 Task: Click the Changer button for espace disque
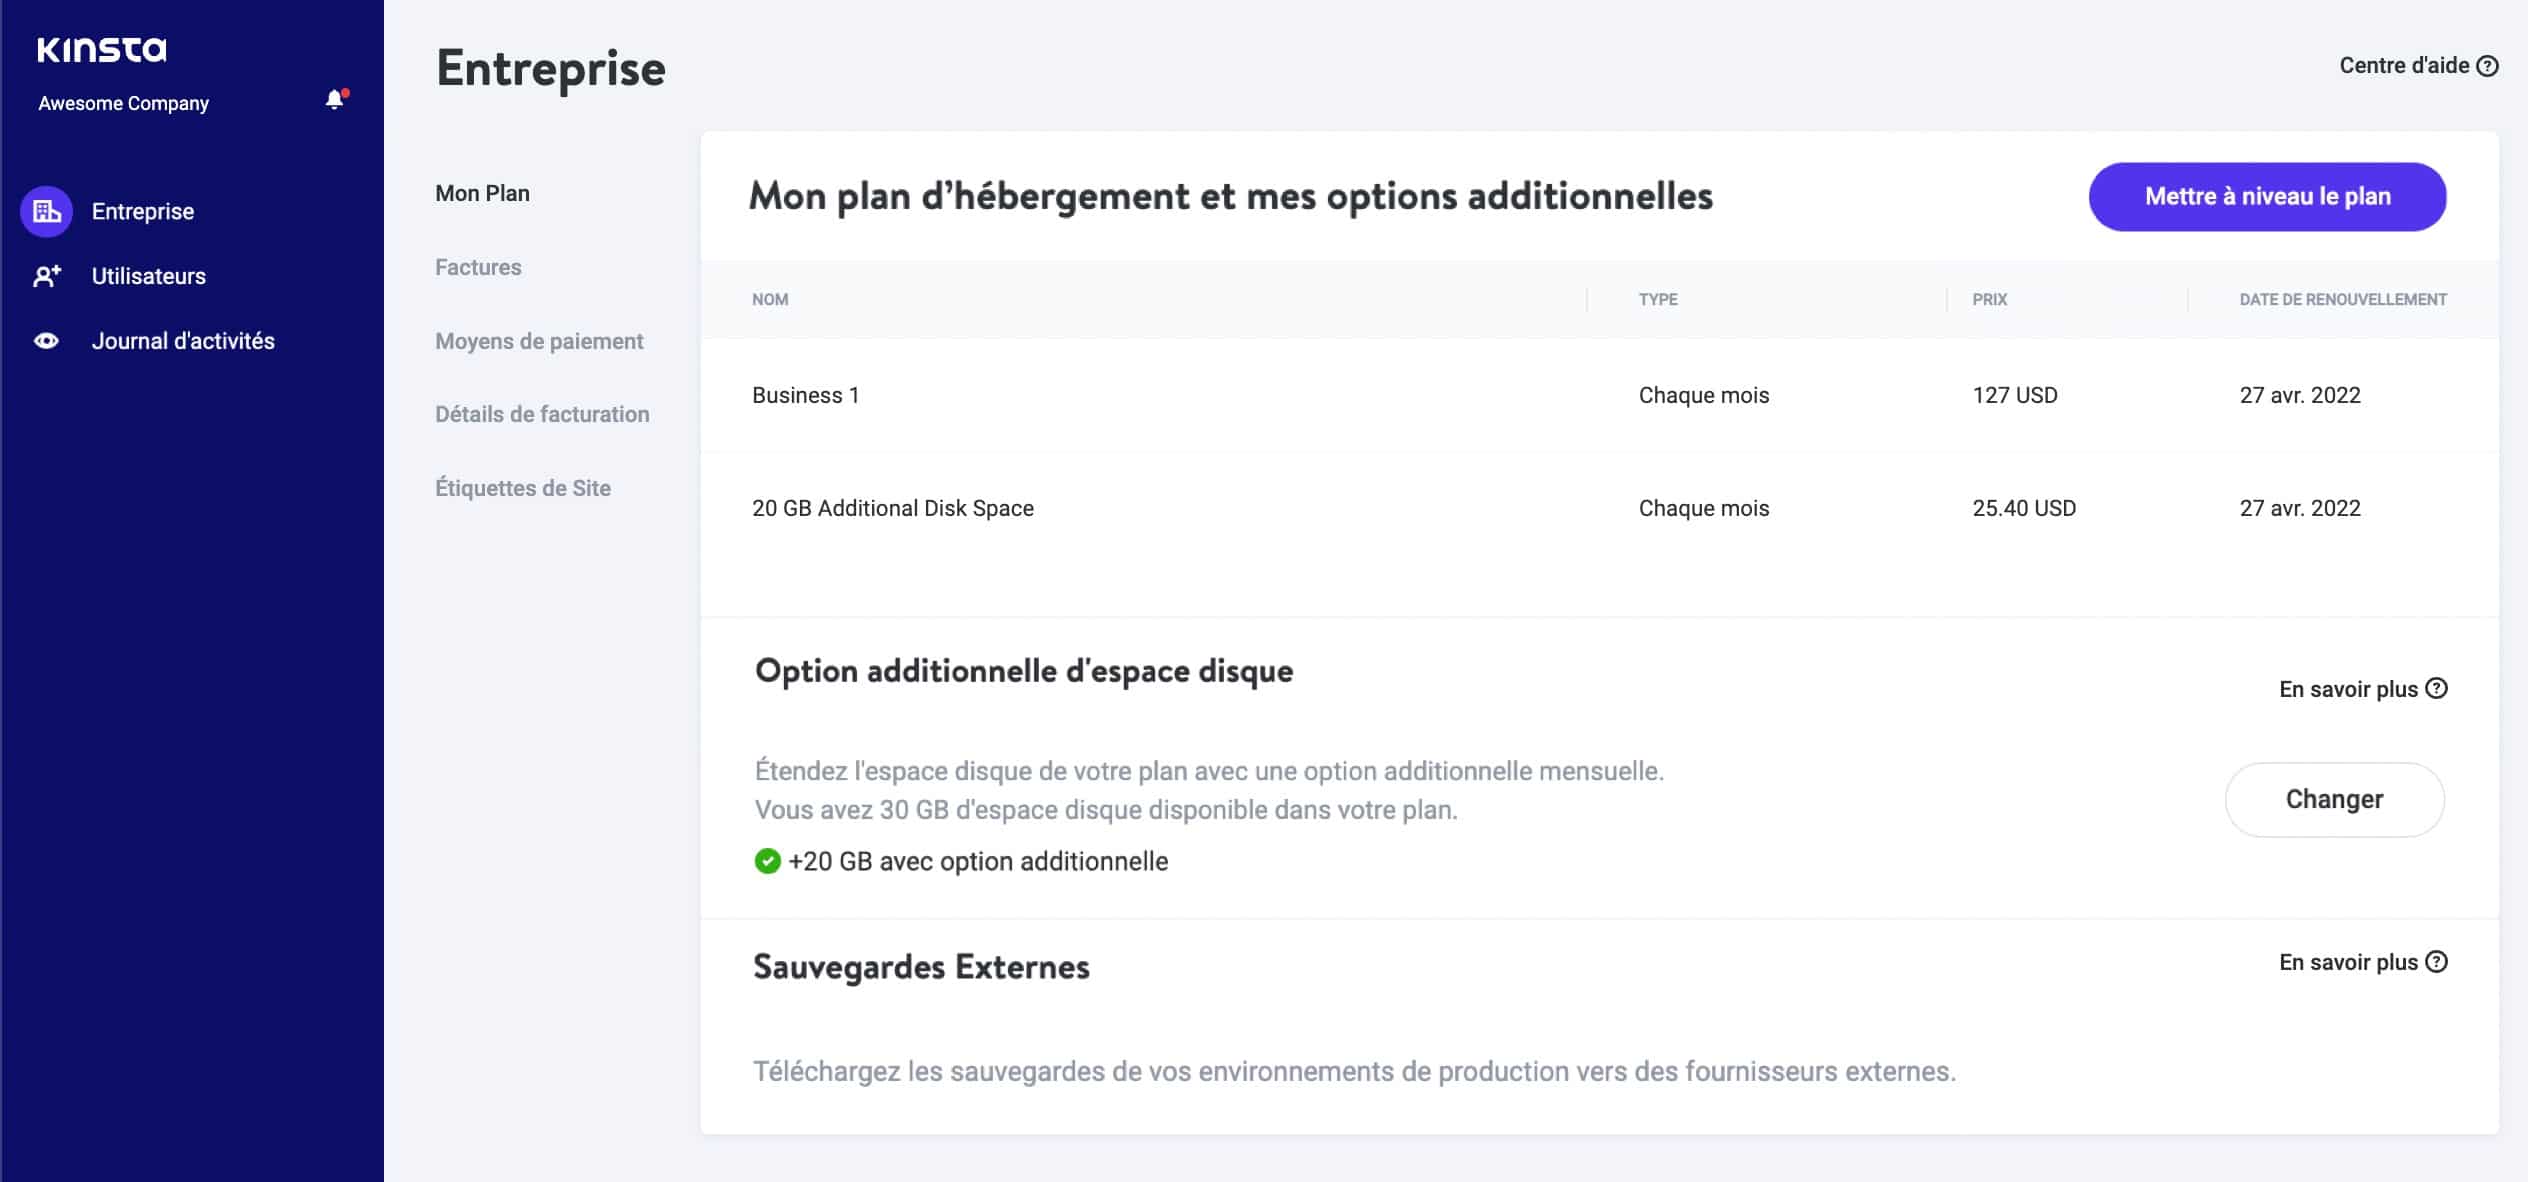click(x=2335, y=798)
